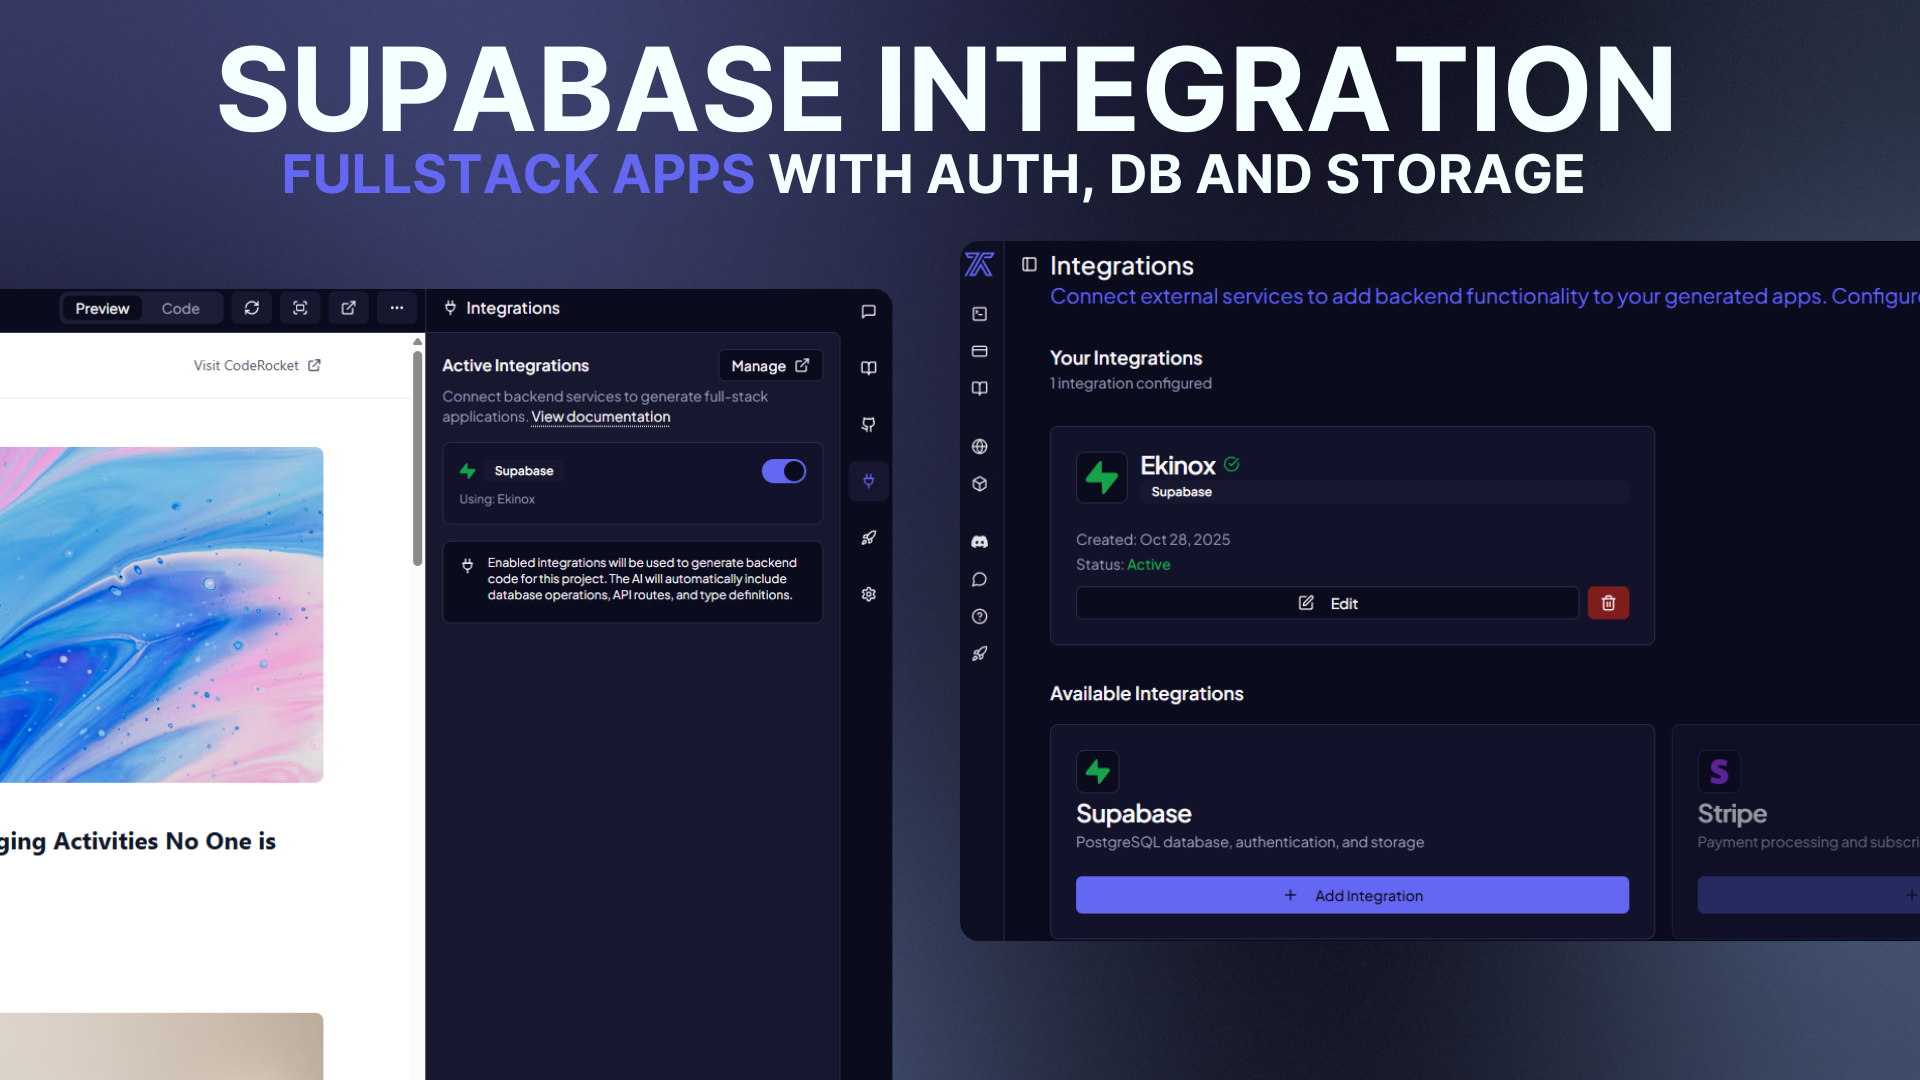Add the Supabase integration
1920x1080 pixels.
[1352, 895]
